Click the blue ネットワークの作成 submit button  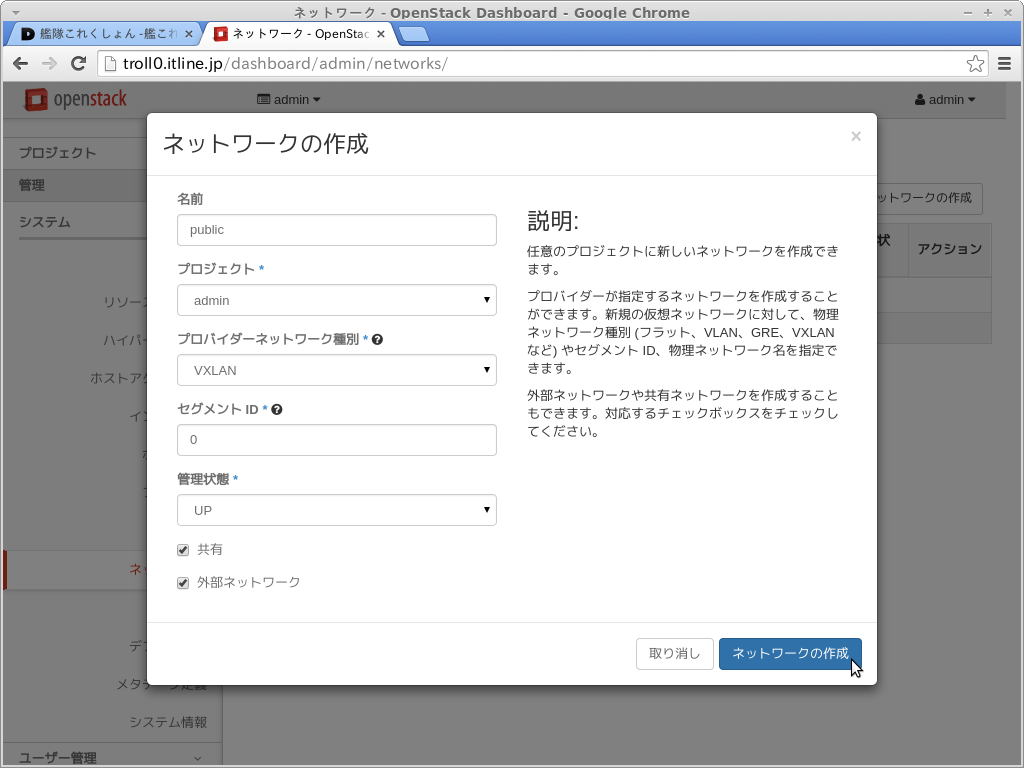(790, 654)
